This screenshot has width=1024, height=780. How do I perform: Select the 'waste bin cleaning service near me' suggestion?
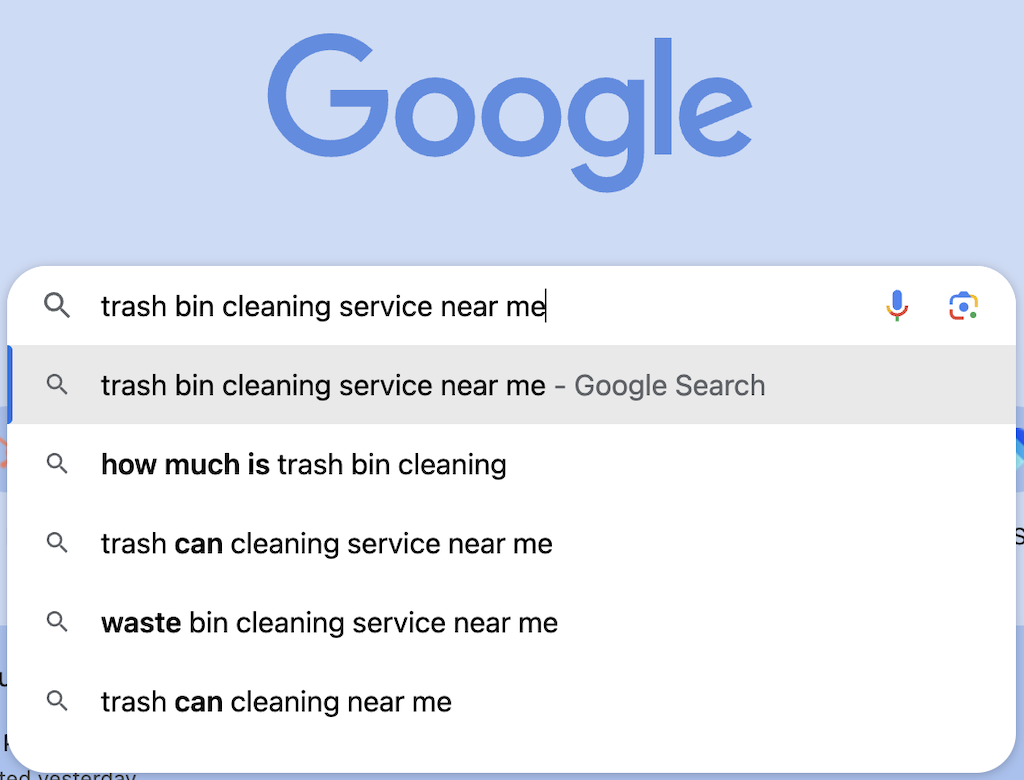(329, 622)
